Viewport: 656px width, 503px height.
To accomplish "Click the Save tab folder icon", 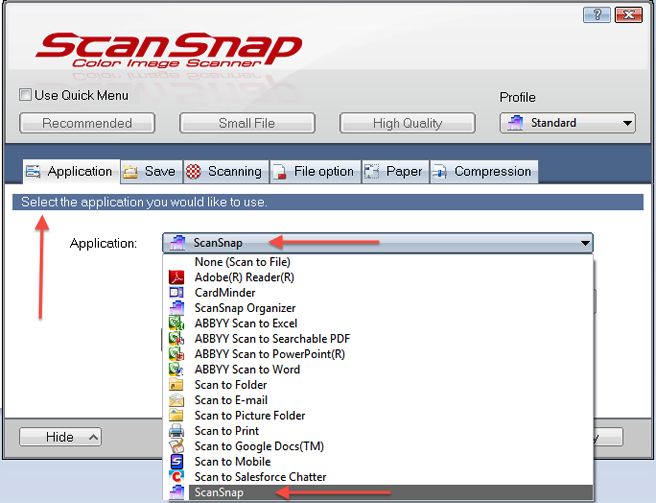I will tap(130, 172).
